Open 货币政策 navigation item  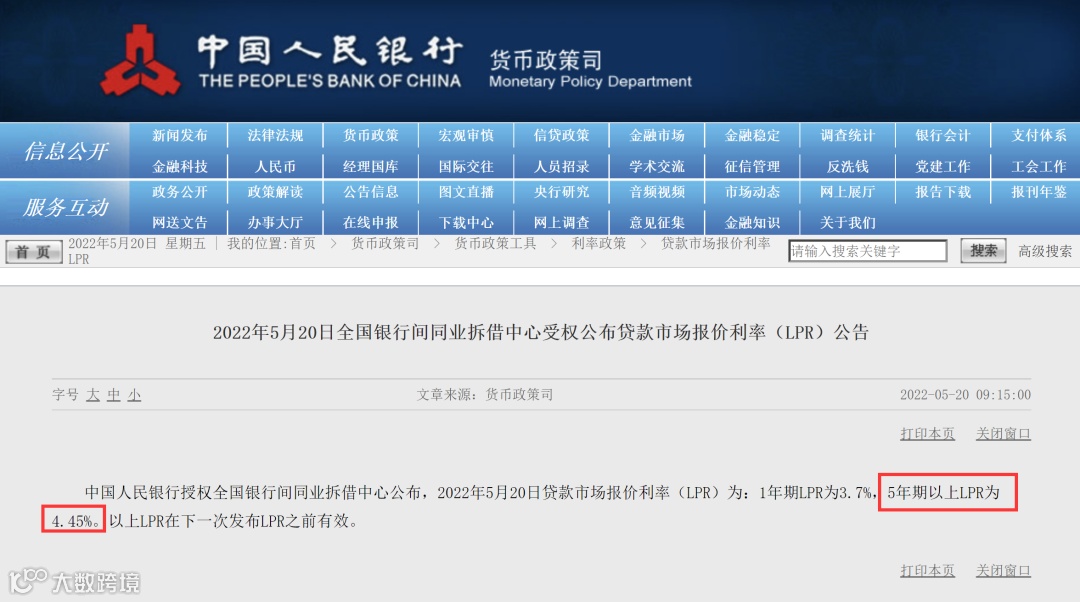[x=371, y=135]
